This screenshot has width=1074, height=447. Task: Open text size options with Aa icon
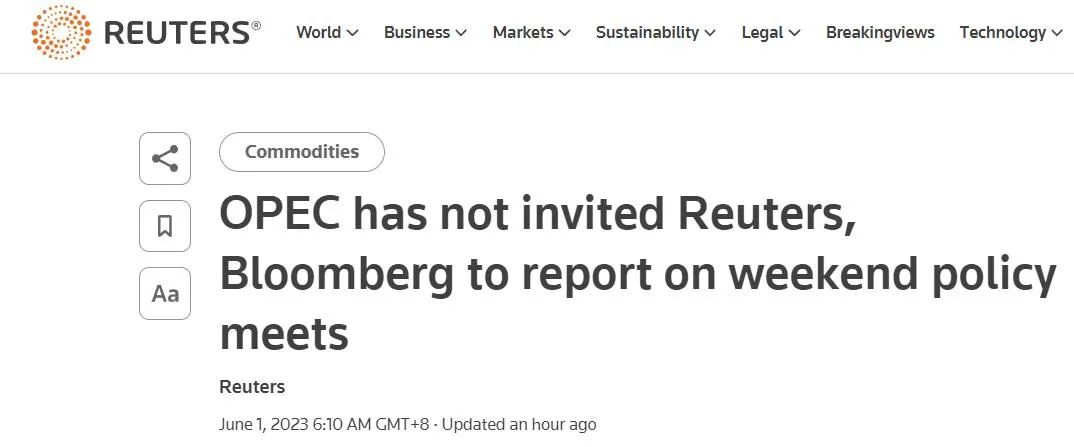tap(165, 294)
